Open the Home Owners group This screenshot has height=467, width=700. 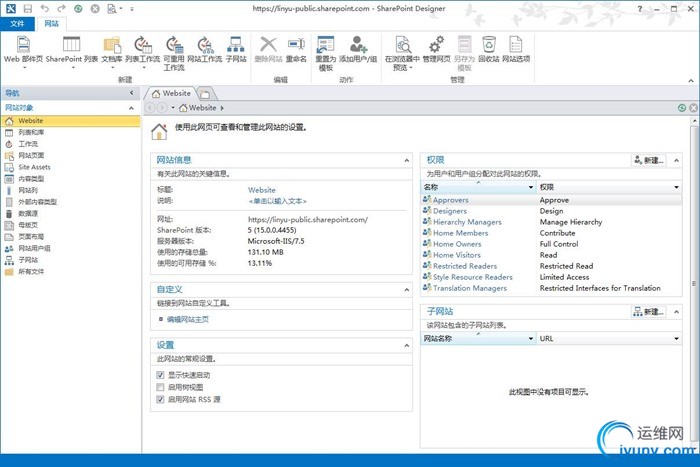pos(457,244)
